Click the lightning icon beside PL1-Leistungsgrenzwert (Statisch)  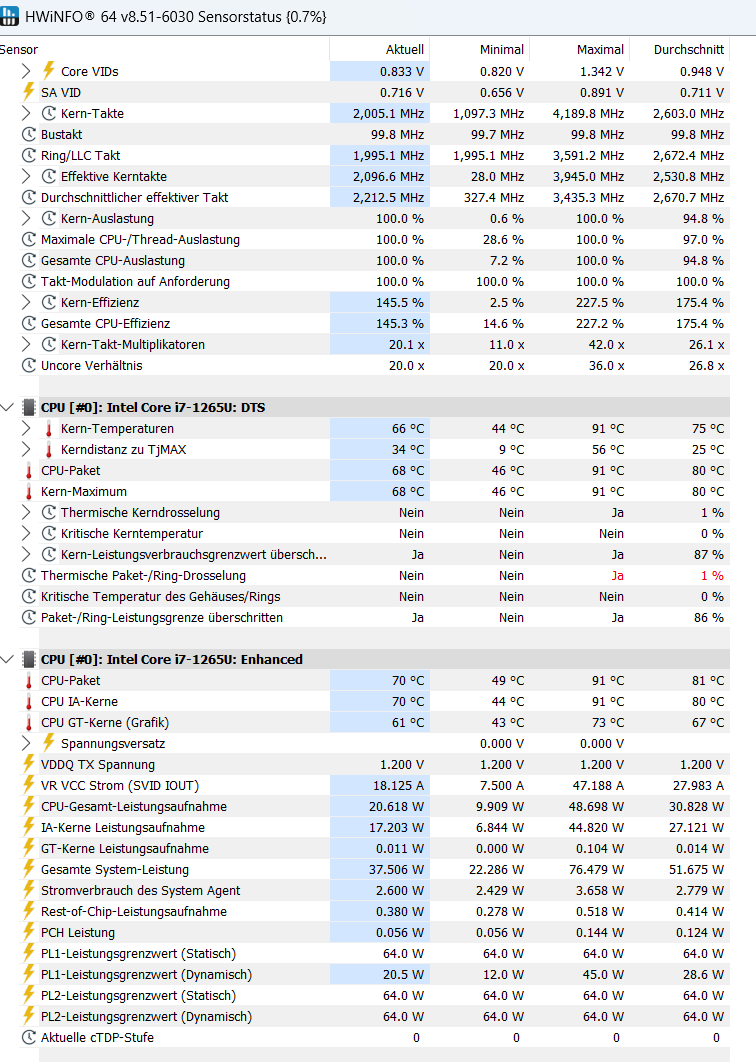pyautogui.click(x=28, y=953)
